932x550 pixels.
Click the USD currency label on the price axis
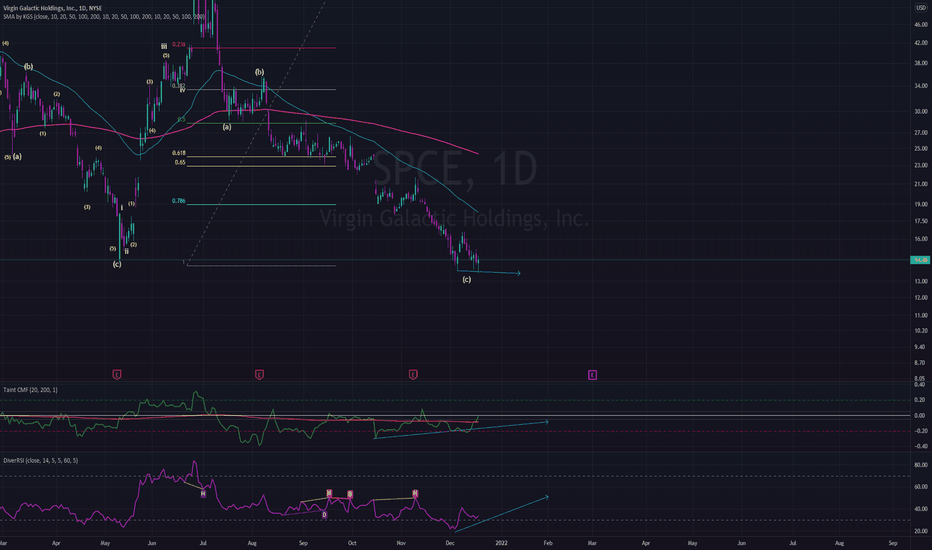point(921,8)
